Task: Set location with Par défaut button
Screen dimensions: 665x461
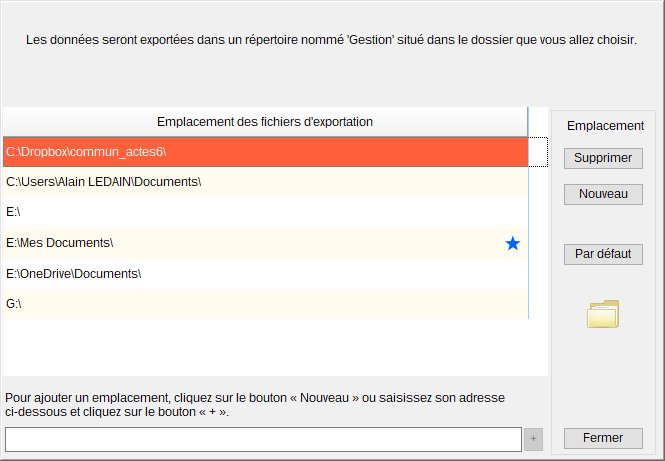Action: 603,254
